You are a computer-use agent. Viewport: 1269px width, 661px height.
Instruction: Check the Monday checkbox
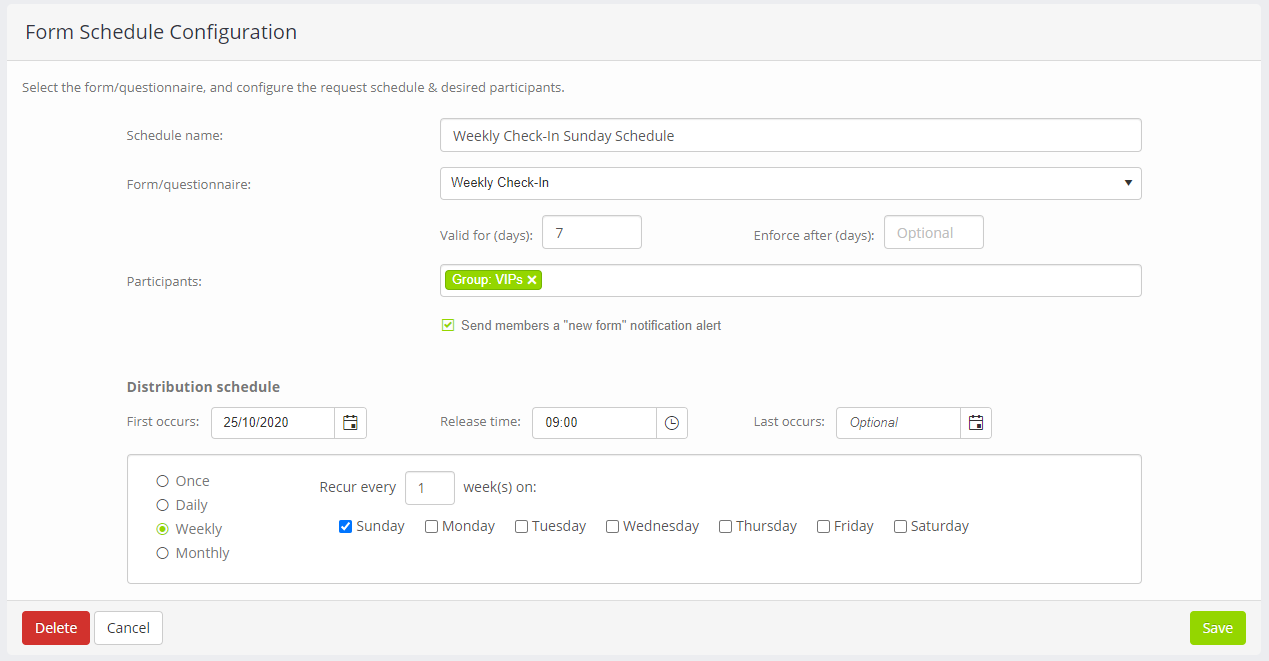click(431, 526)
